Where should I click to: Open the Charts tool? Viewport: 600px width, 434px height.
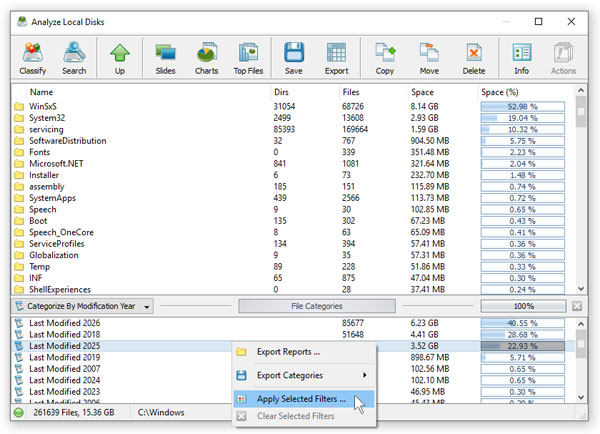(207, 58)
